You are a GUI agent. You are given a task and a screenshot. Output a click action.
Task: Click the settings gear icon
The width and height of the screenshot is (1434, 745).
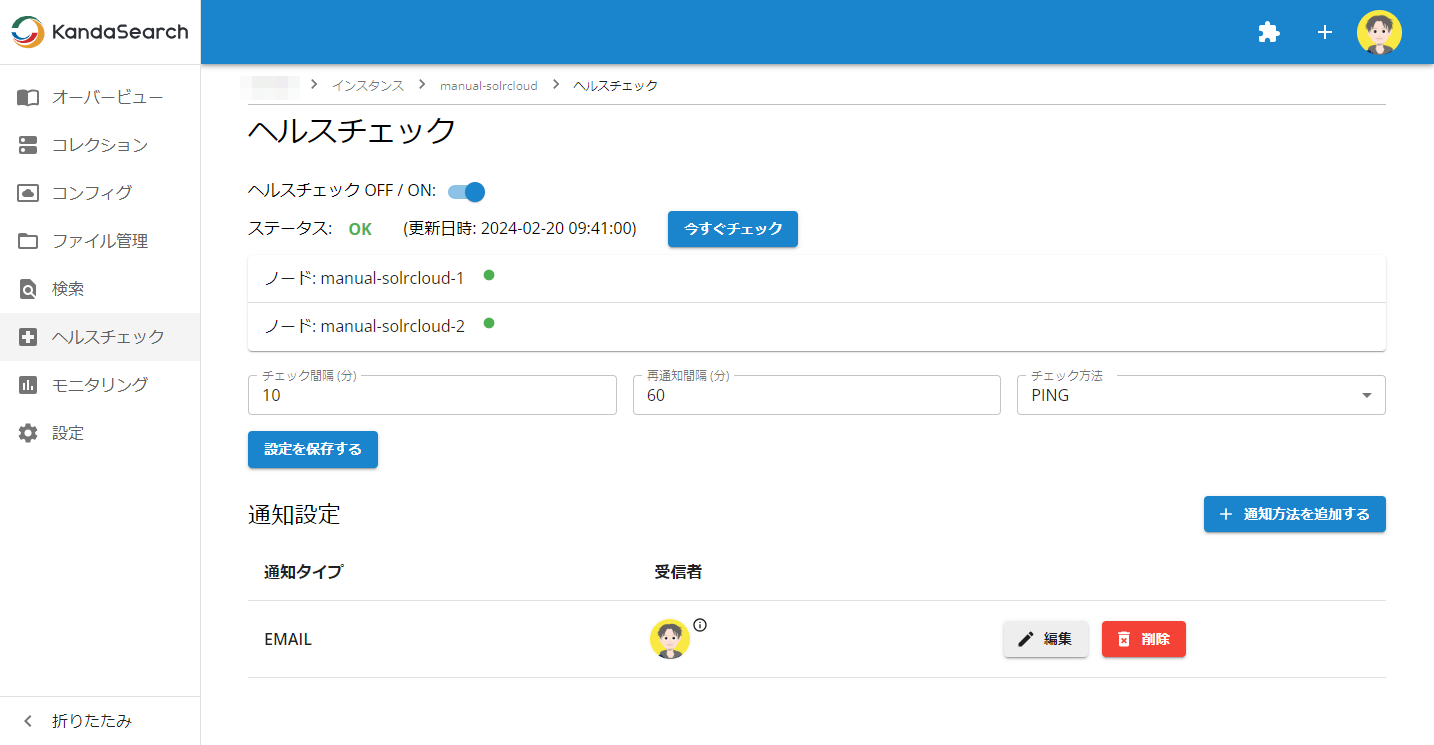(28, 433)
